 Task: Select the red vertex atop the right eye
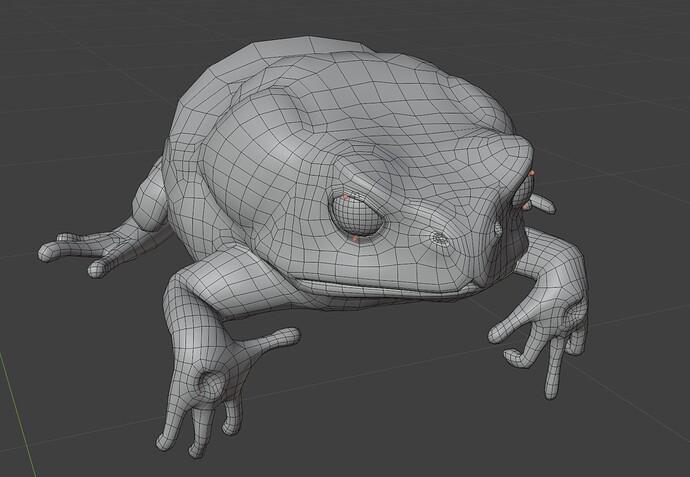[531, 173]
